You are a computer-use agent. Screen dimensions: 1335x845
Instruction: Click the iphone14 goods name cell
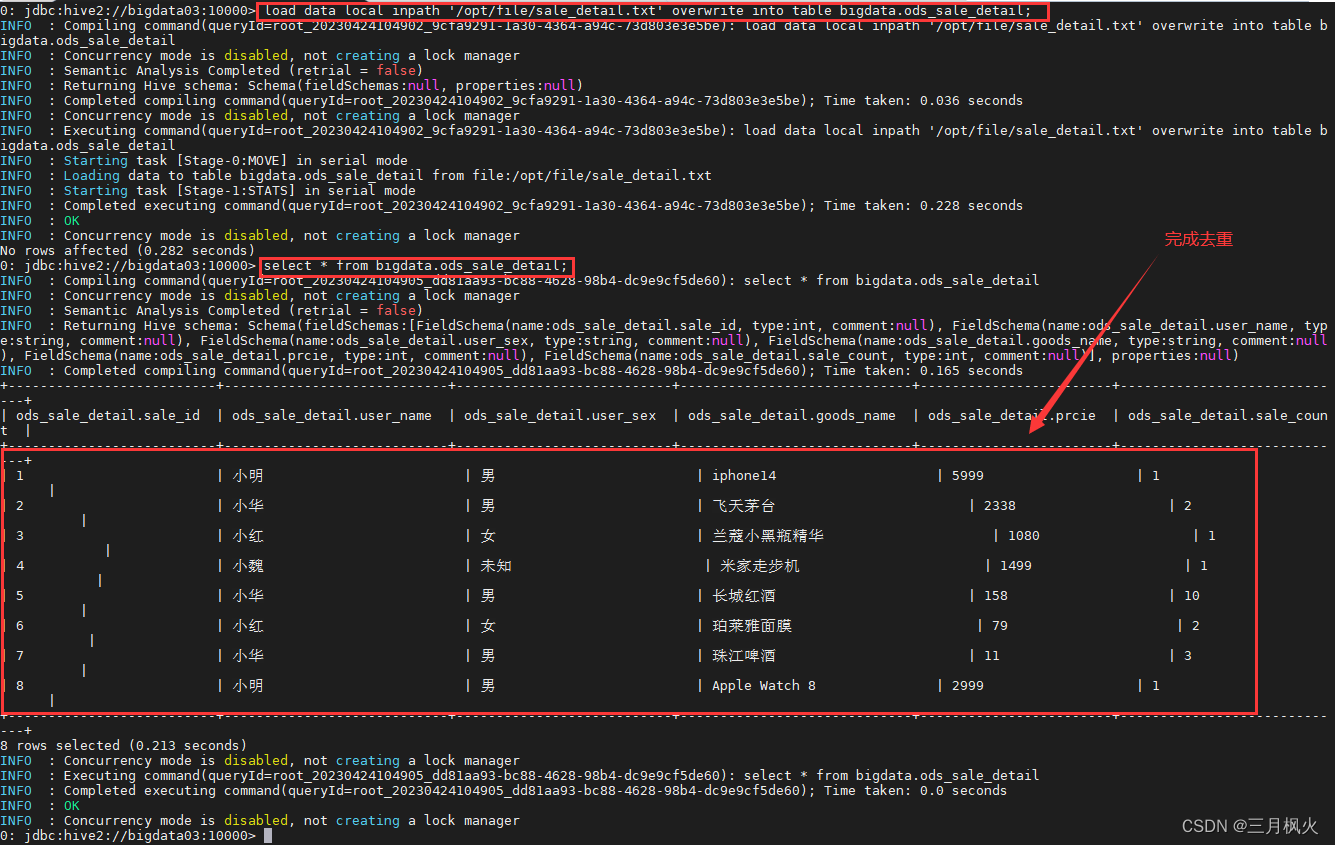point(744,476)
